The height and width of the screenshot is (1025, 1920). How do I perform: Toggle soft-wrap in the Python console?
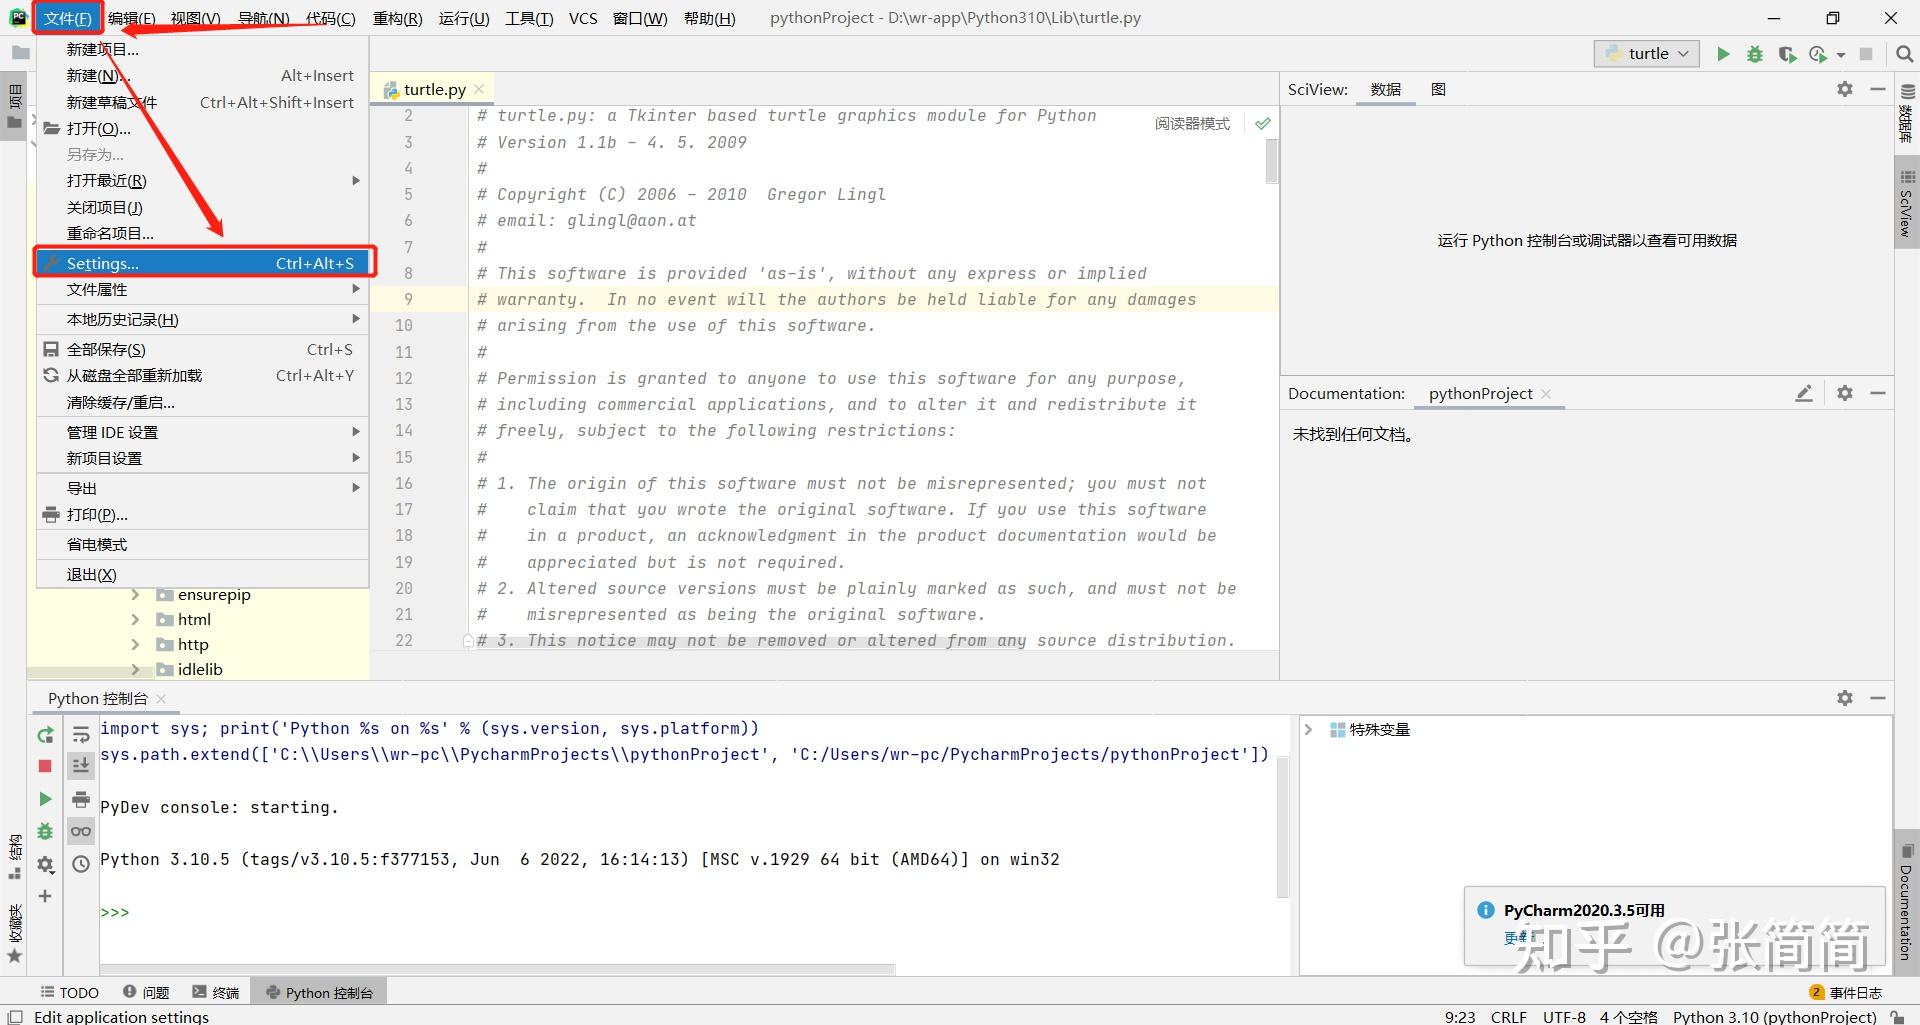click(x=81, y=733)
